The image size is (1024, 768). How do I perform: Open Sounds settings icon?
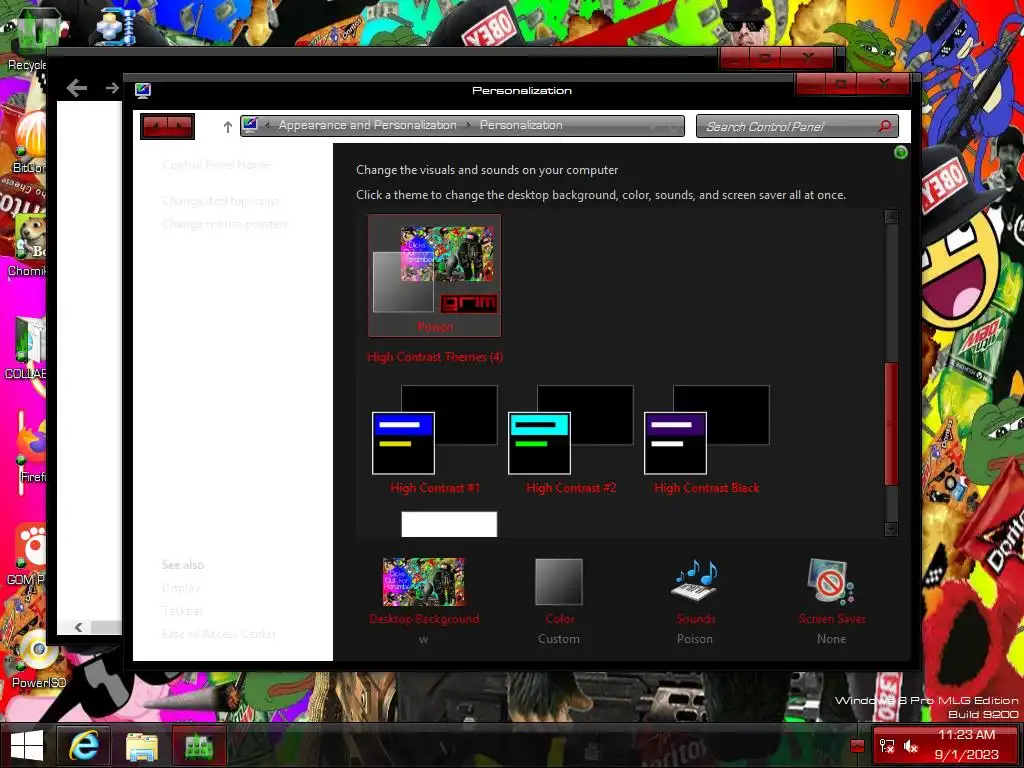[695, 580]
